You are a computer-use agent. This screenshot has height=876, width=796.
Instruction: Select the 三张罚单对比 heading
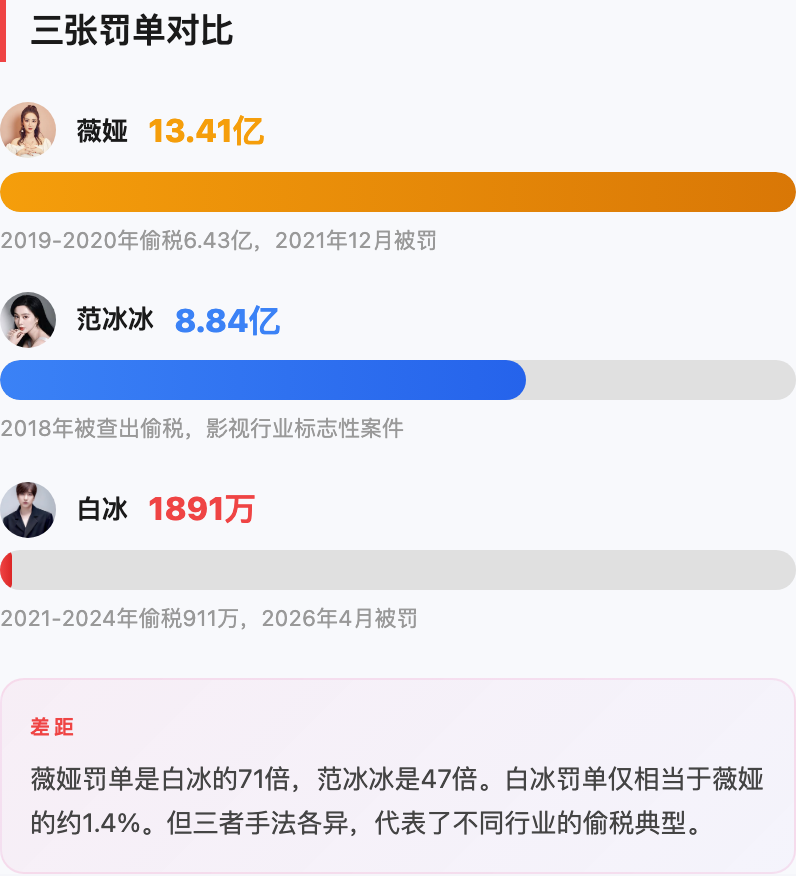(x=132, y=31)
